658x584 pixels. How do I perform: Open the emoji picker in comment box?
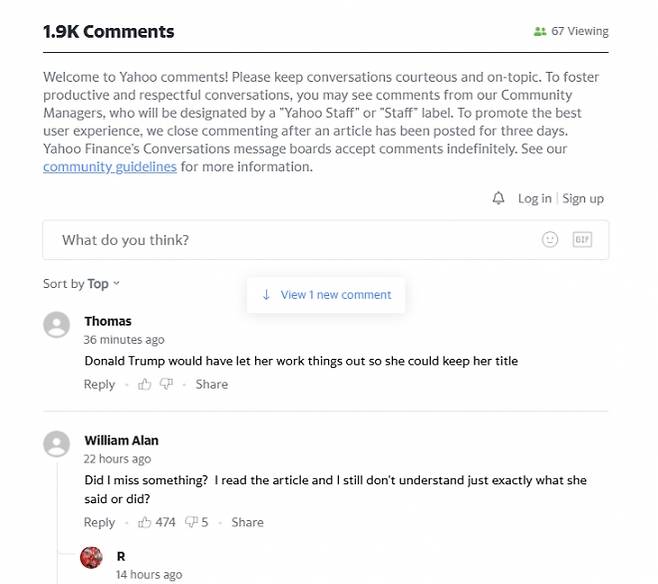click(x=550, y=240)
